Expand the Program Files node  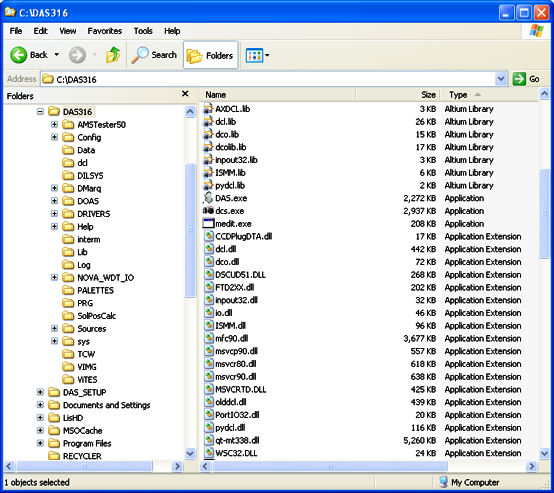[x=40, y=443]
